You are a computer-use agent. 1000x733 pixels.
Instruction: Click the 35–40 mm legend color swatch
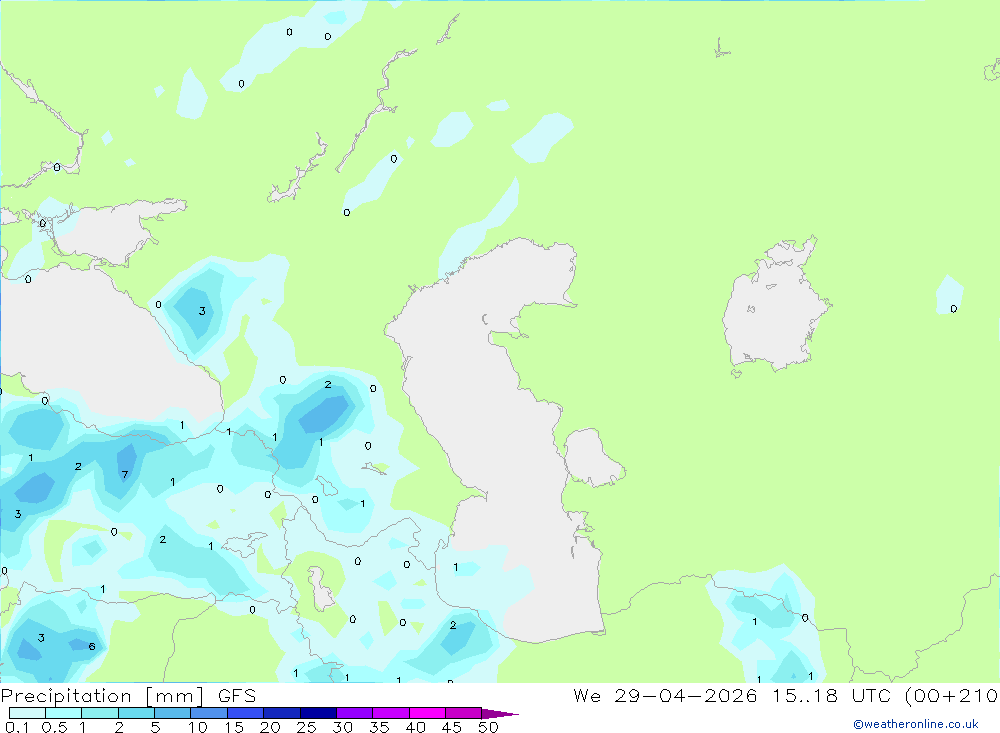[x=391, y=713]
